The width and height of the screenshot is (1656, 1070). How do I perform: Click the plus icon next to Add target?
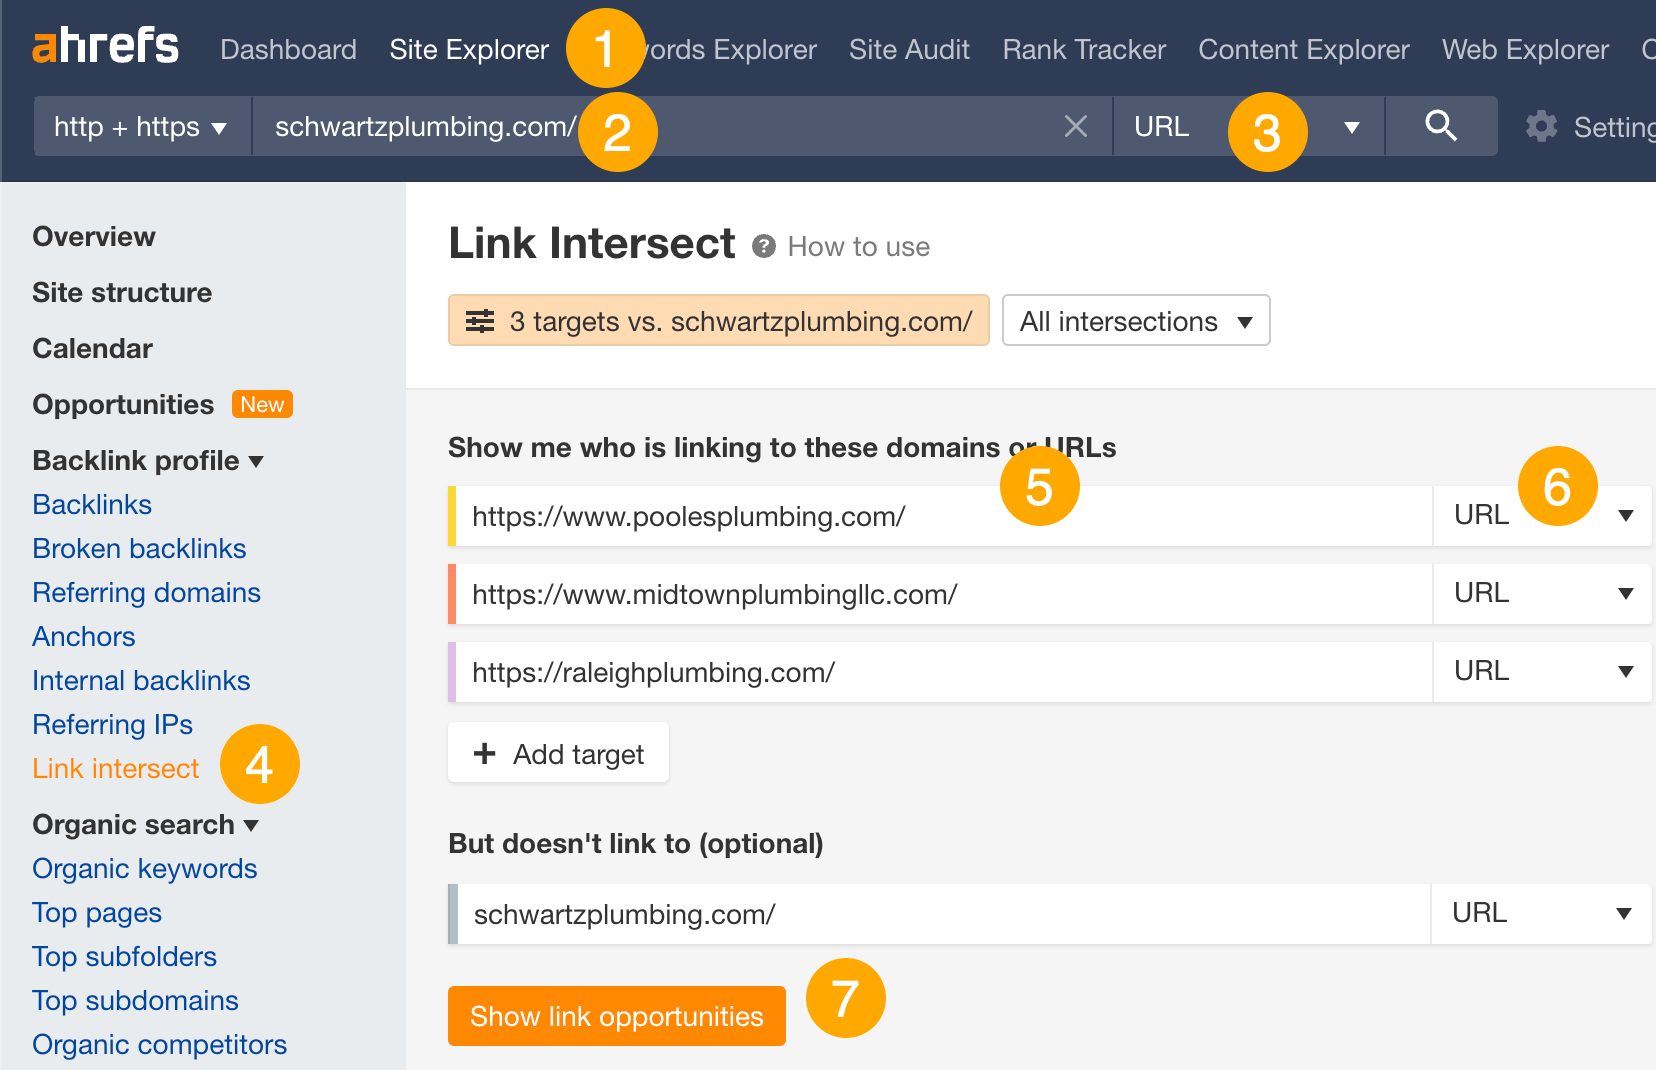(485, 753)
